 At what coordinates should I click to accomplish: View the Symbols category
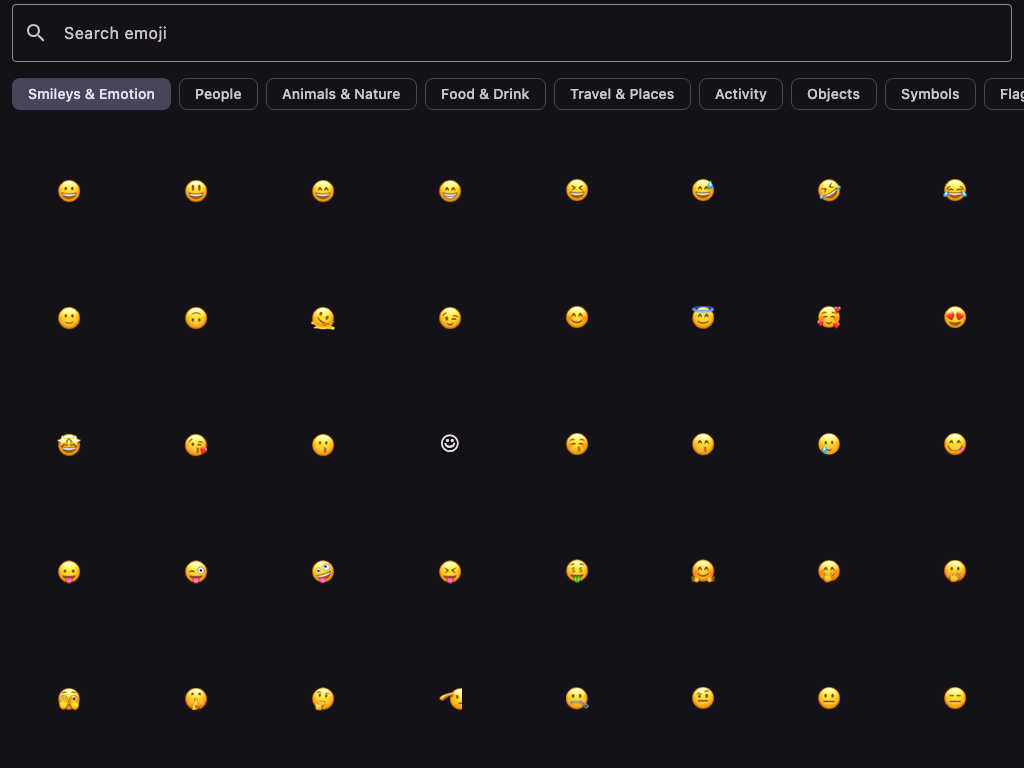pyautogui.click(x=930, y=94)
